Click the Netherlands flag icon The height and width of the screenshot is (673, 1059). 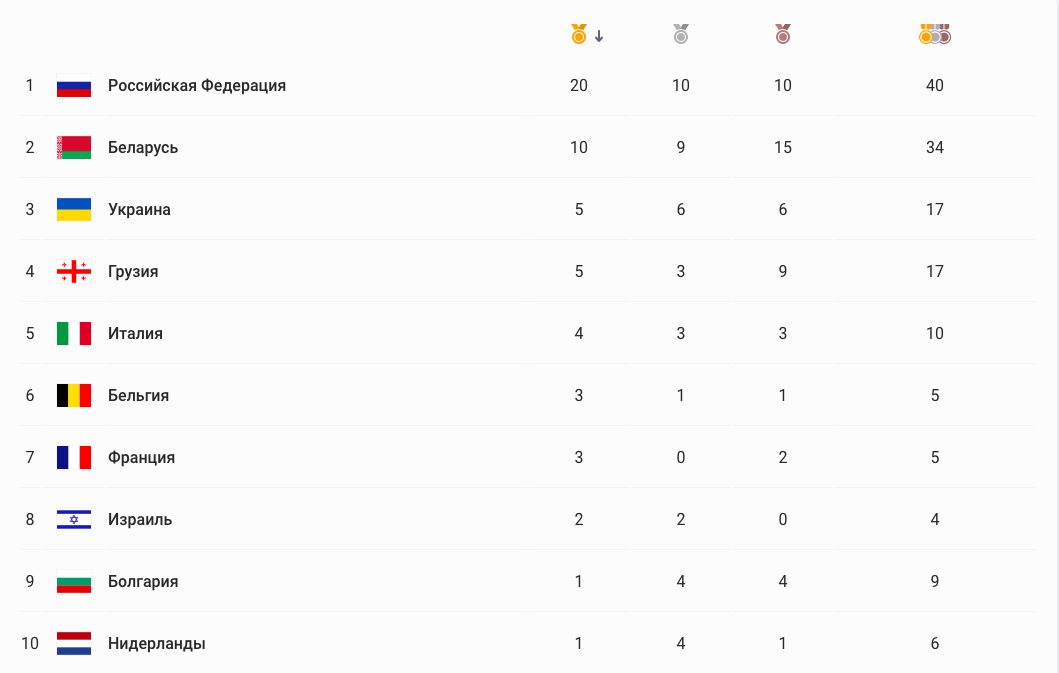coord(74,643)
